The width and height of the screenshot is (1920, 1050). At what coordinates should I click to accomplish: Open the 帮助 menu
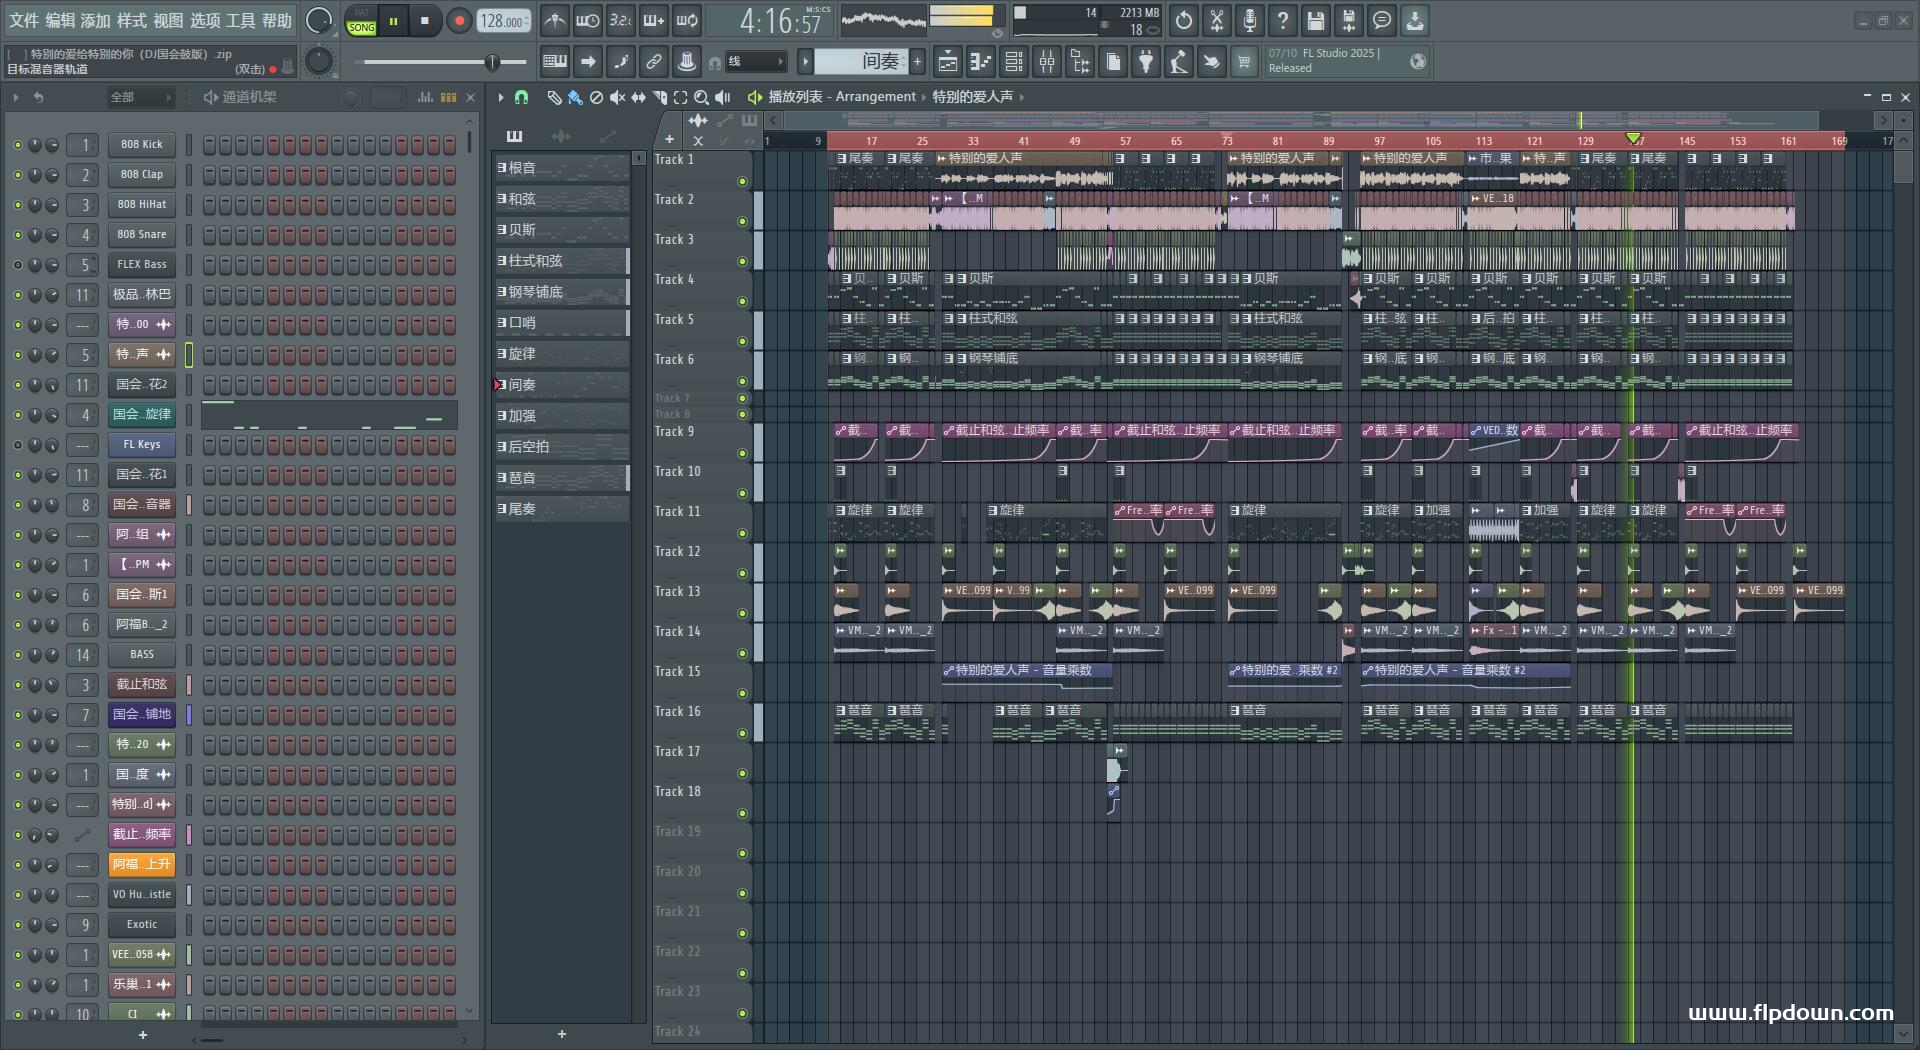tap(277, 20)
